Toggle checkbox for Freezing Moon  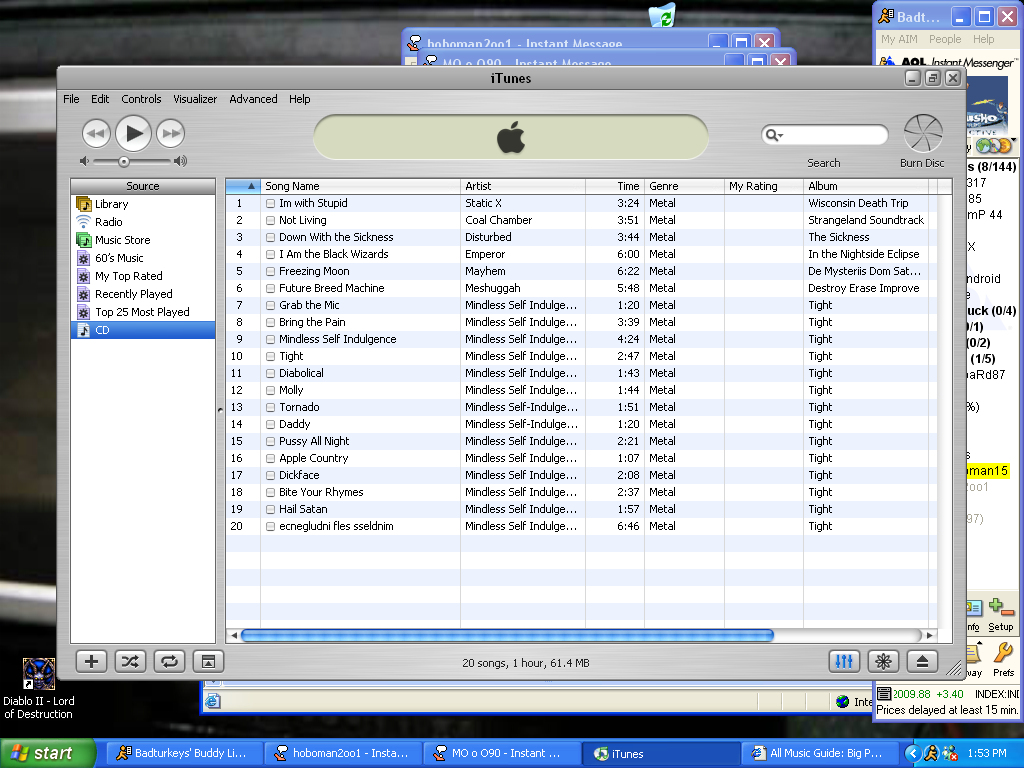click(270, 272)
